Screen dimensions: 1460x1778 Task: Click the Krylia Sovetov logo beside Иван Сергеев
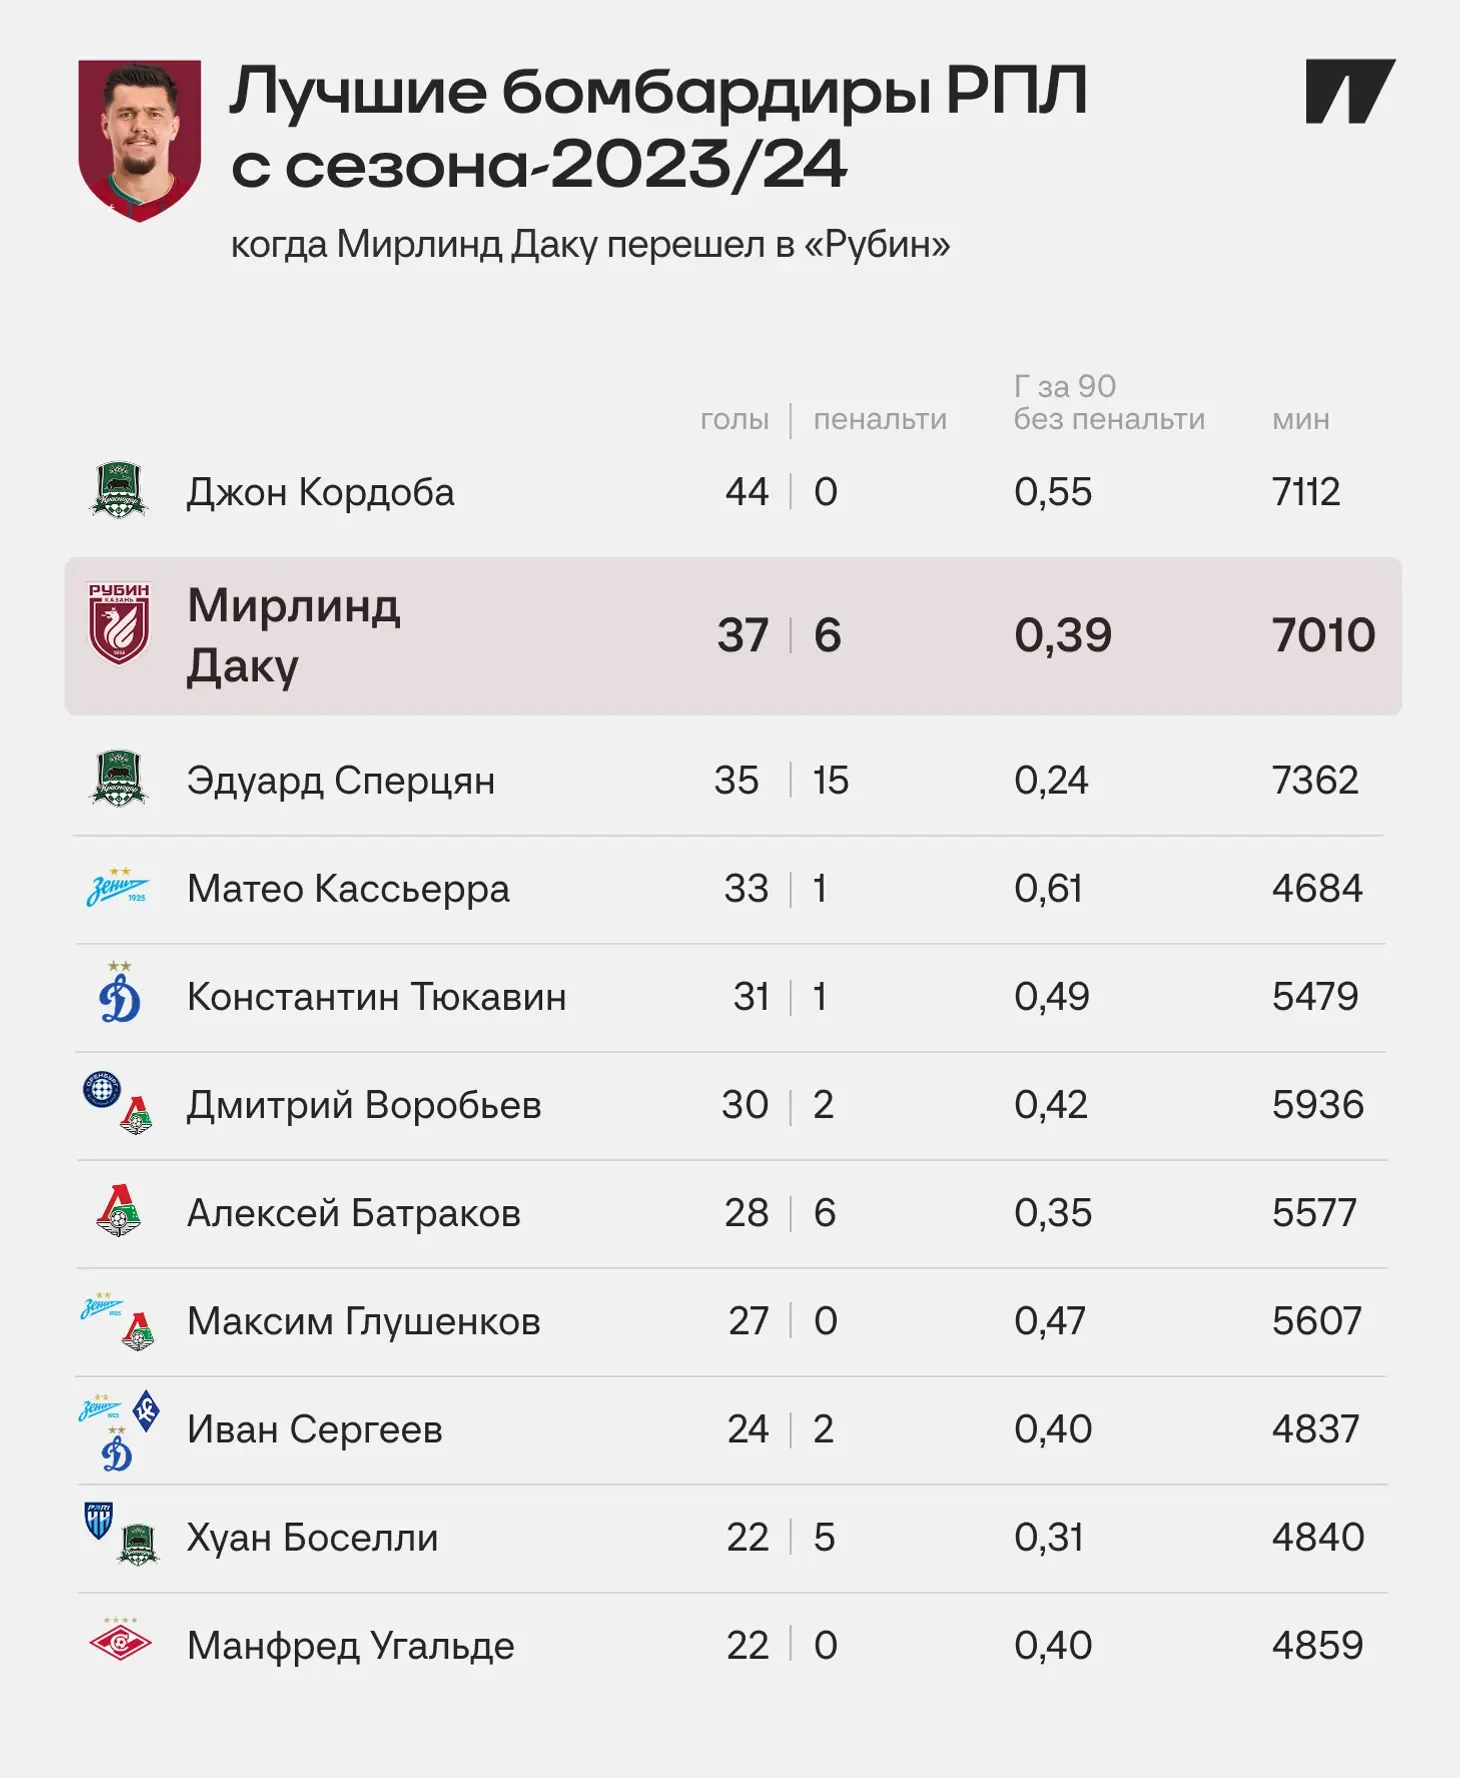[x=146, y=1410]
